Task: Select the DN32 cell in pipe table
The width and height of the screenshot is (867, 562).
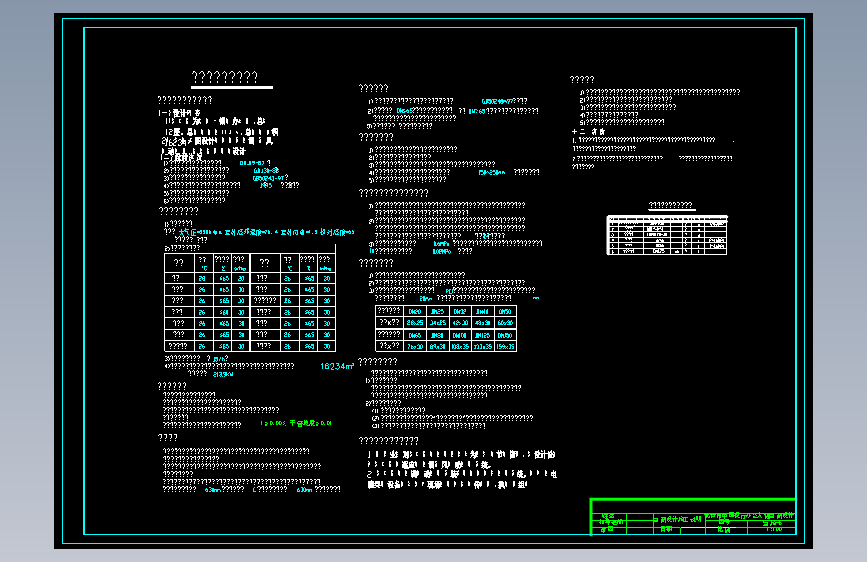Action: coord(460,311)
